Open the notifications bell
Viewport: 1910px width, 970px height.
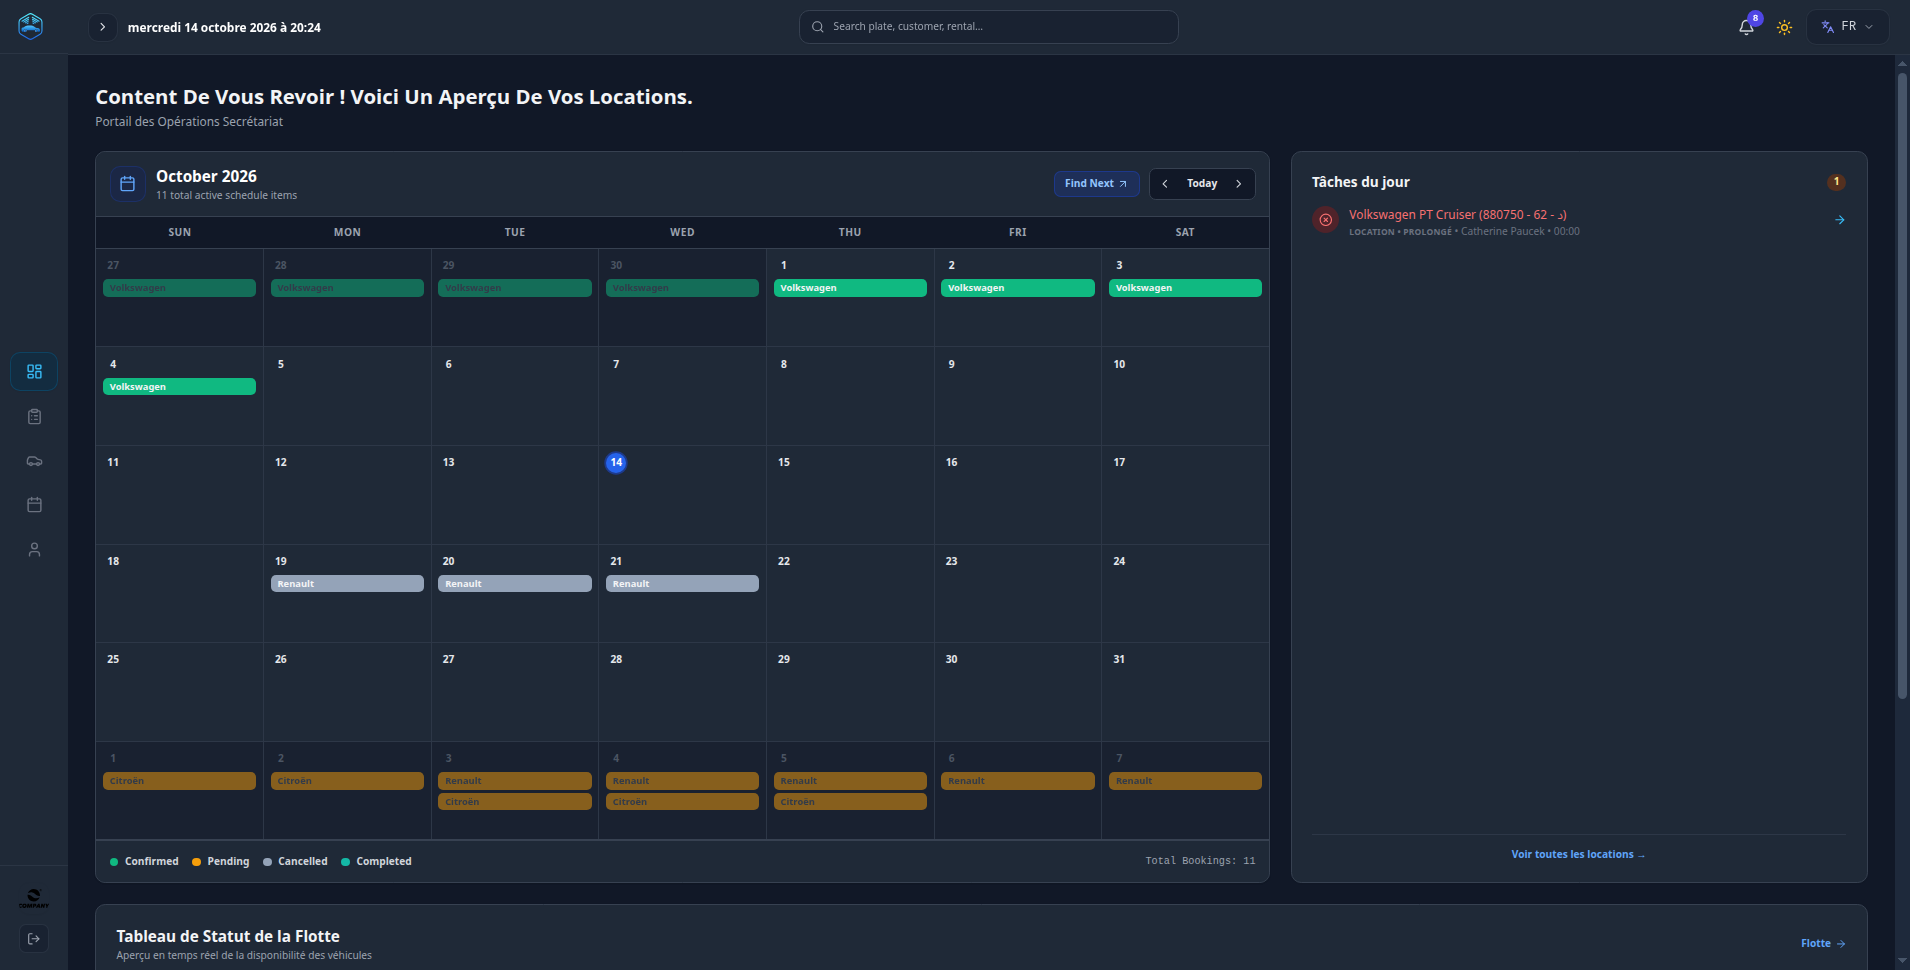(1746, 27)
